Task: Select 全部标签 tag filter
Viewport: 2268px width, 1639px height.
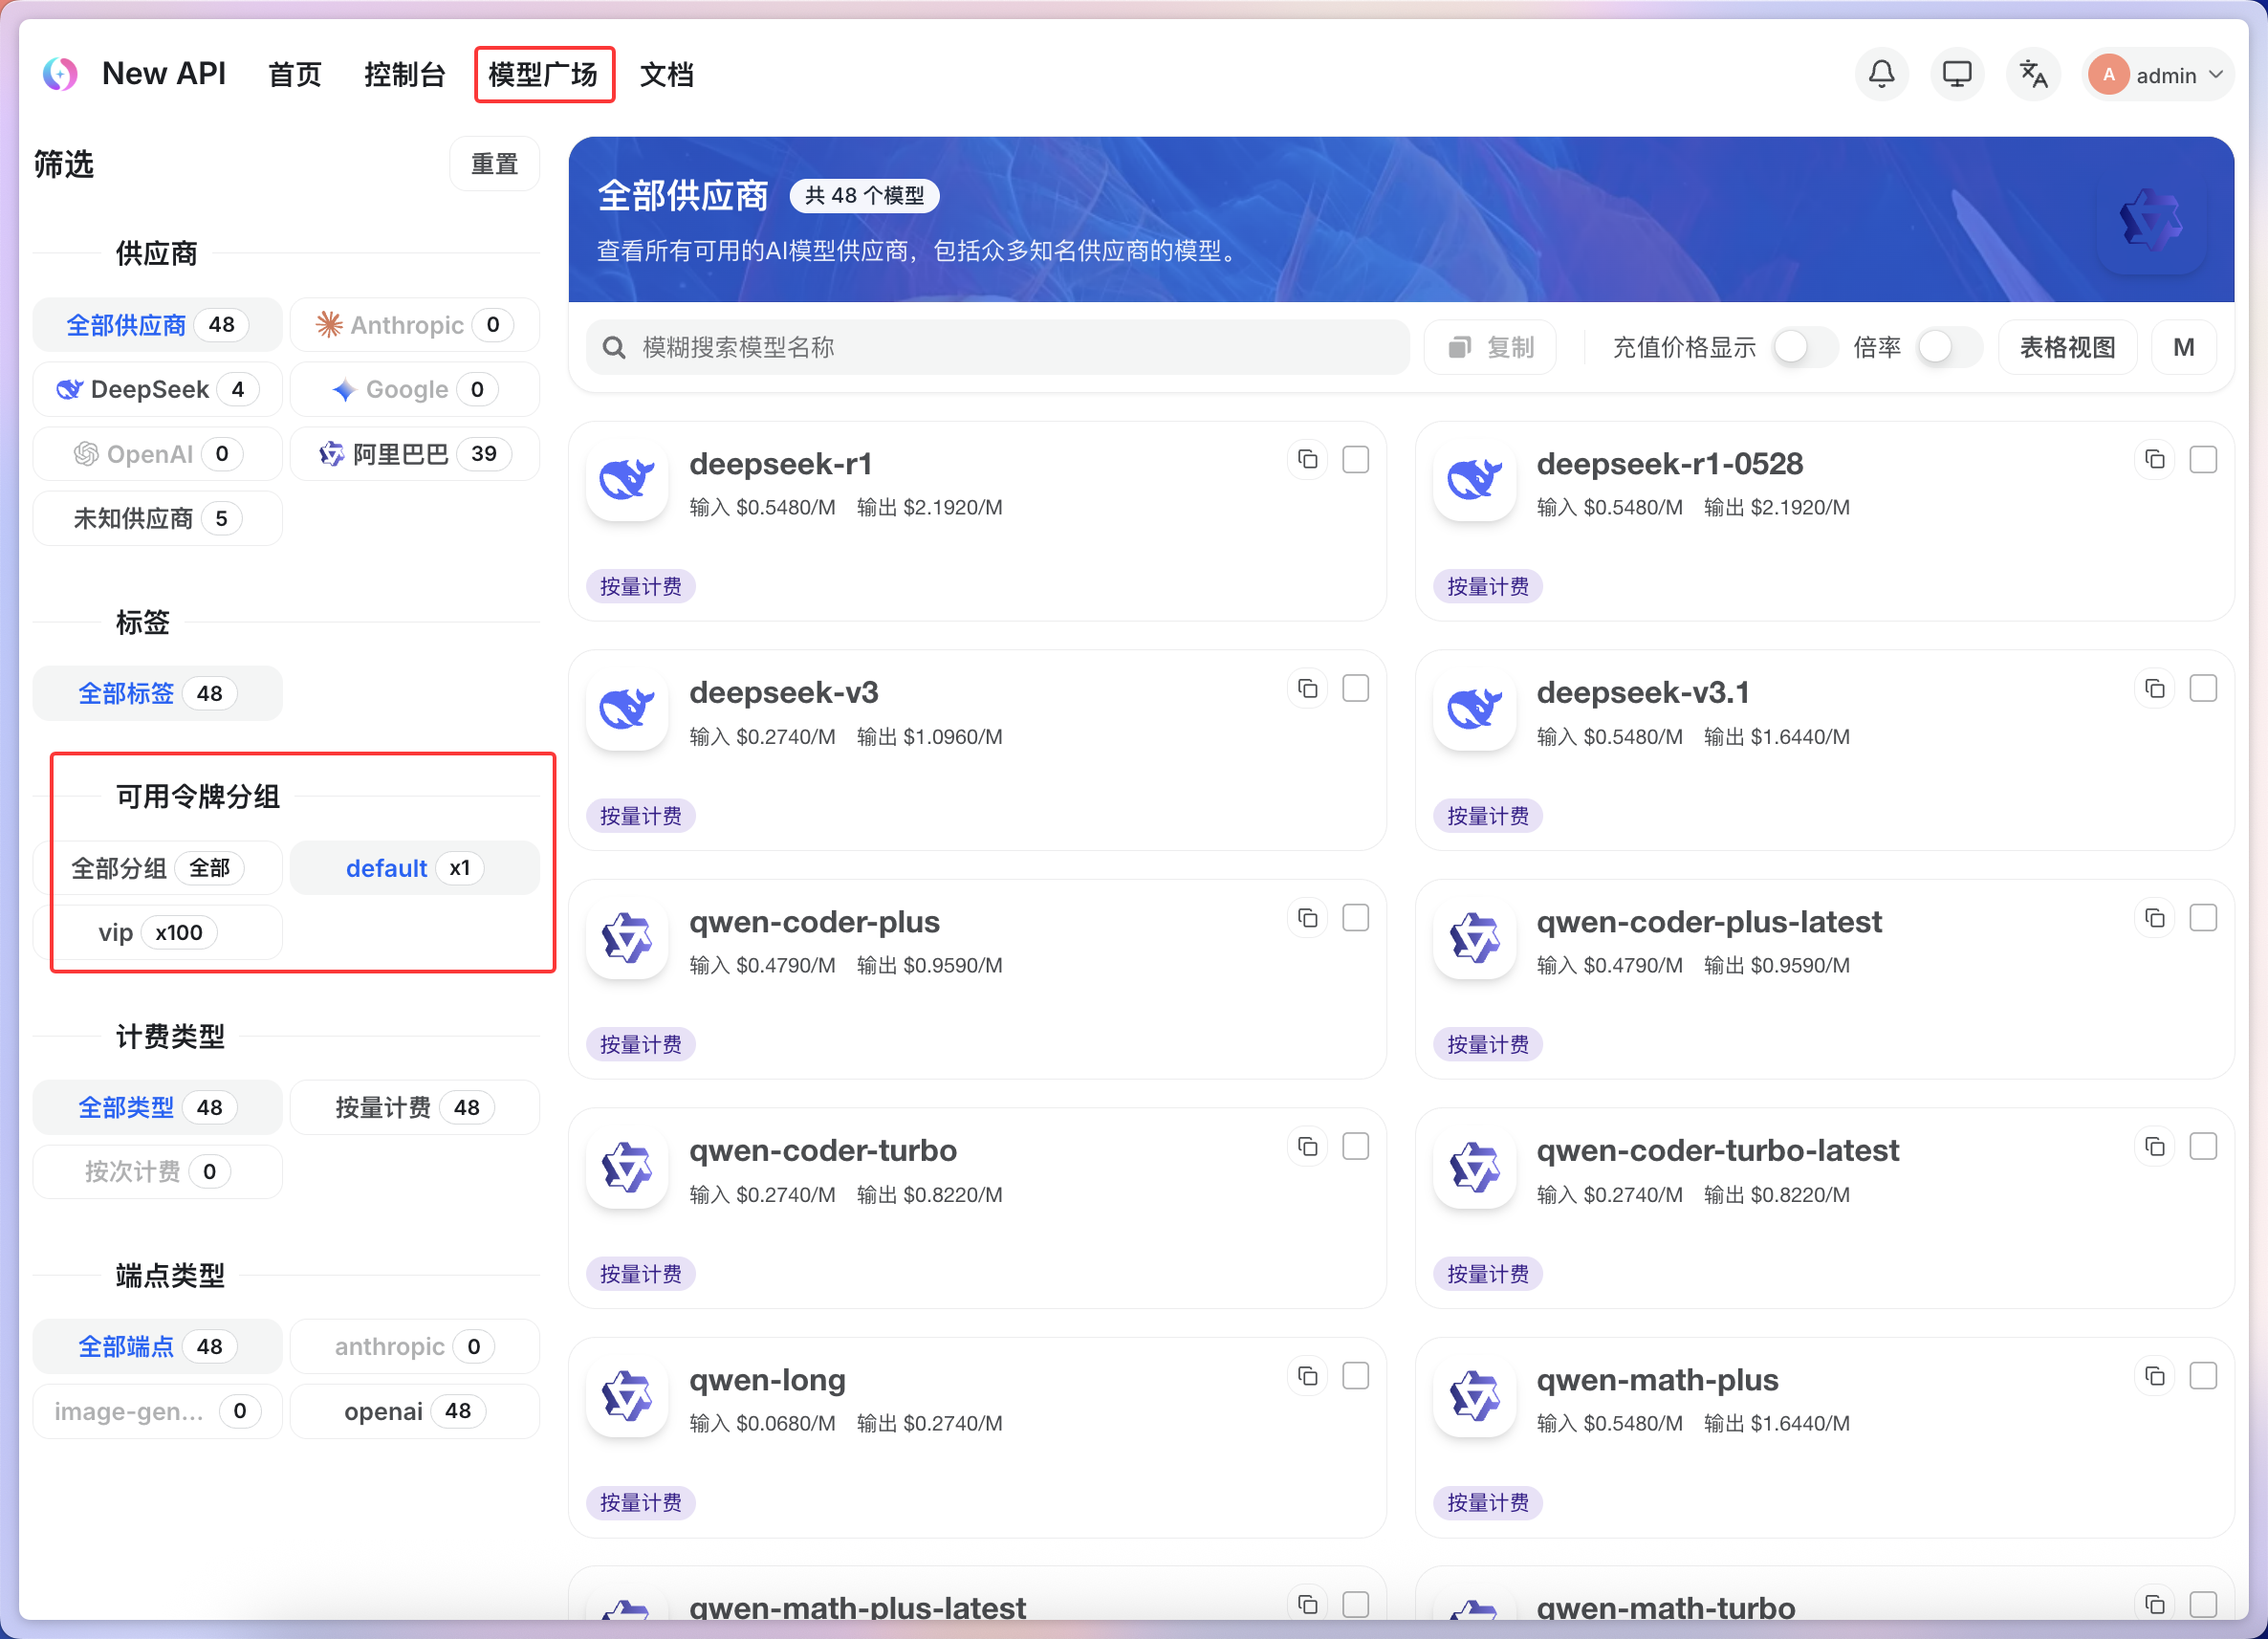Action: 157,693
